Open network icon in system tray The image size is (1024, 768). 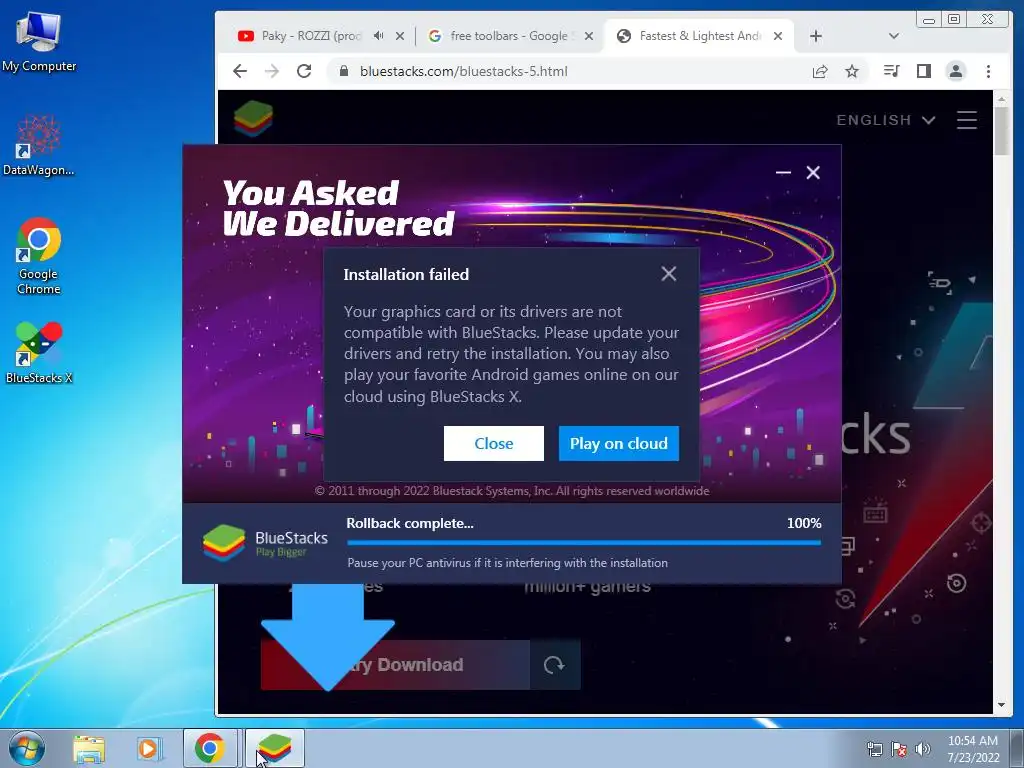pos(874,750)
